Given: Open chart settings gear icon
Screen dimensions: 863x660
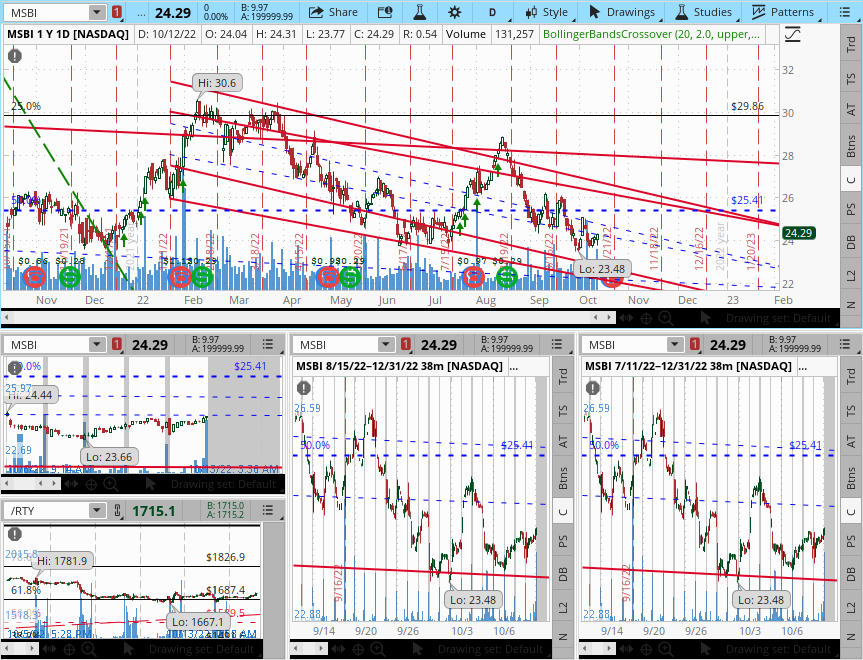Looking at the screenshot, I should [455, 12].
